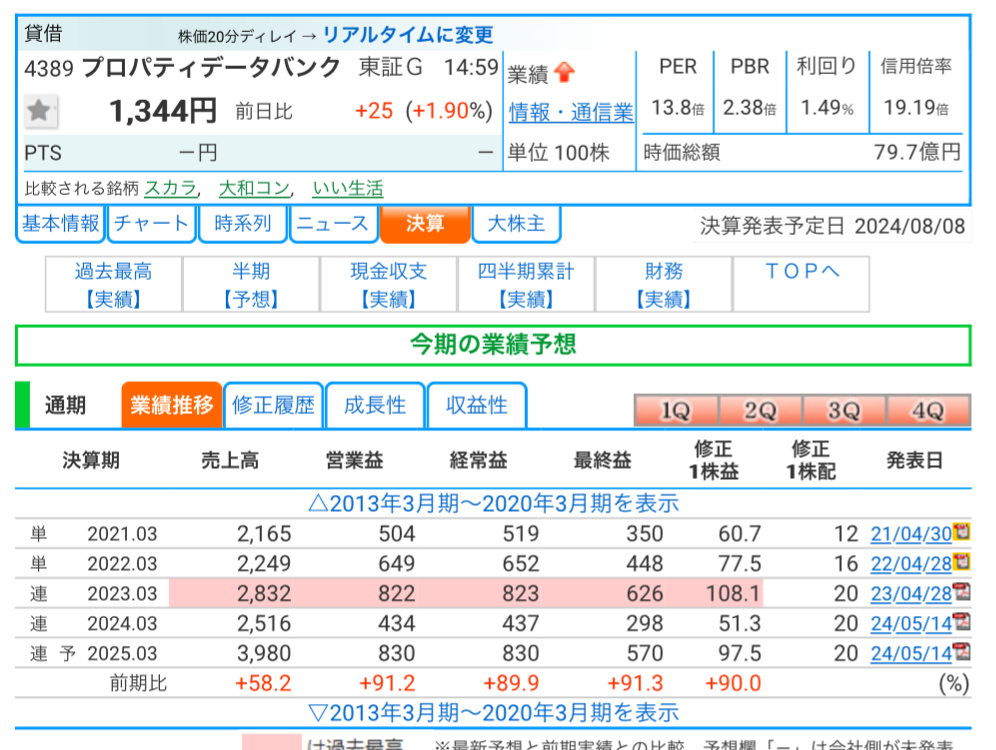This screenshot has height=750, width=996.
Task: Select the 4Q quarter button
Action: tap(929, 410)
